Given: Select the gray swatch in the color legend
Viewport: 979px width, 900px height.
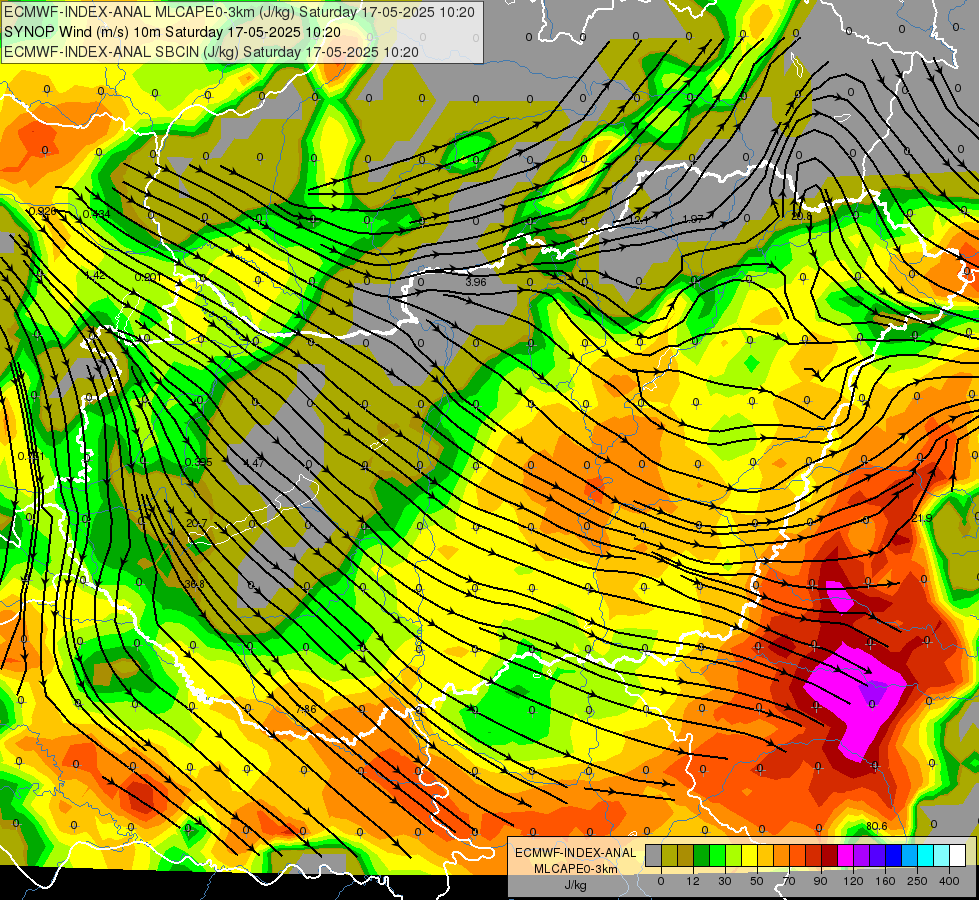Looking at the screenshot, I should [x=654, y=855].
